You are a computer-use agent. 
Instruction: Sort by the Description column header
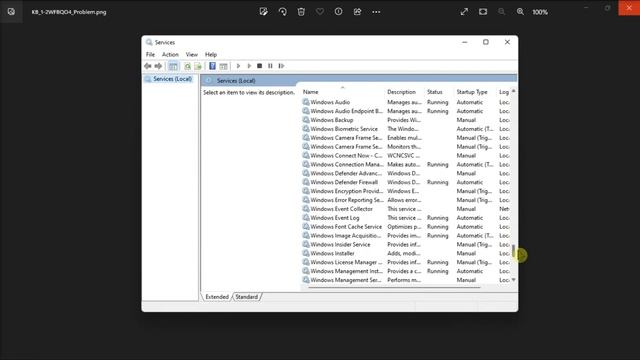[x=404, y=92]
